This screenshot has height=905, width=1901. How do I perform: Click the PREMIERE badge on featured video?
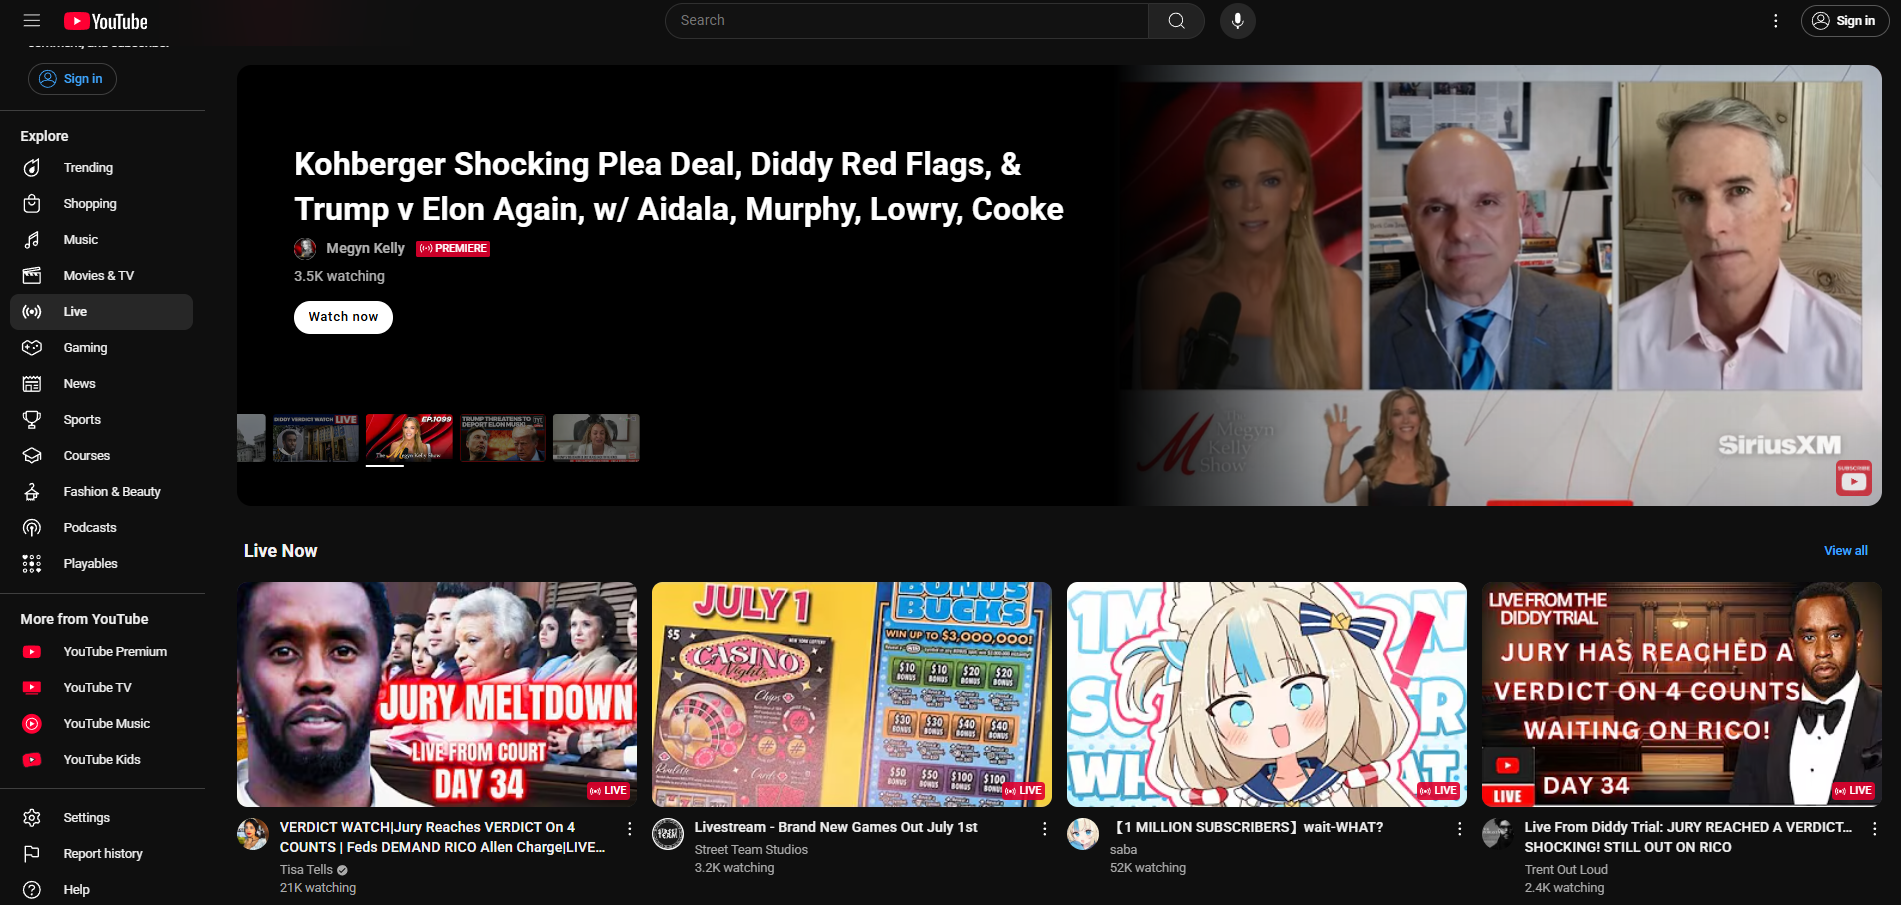click(453, 248)
